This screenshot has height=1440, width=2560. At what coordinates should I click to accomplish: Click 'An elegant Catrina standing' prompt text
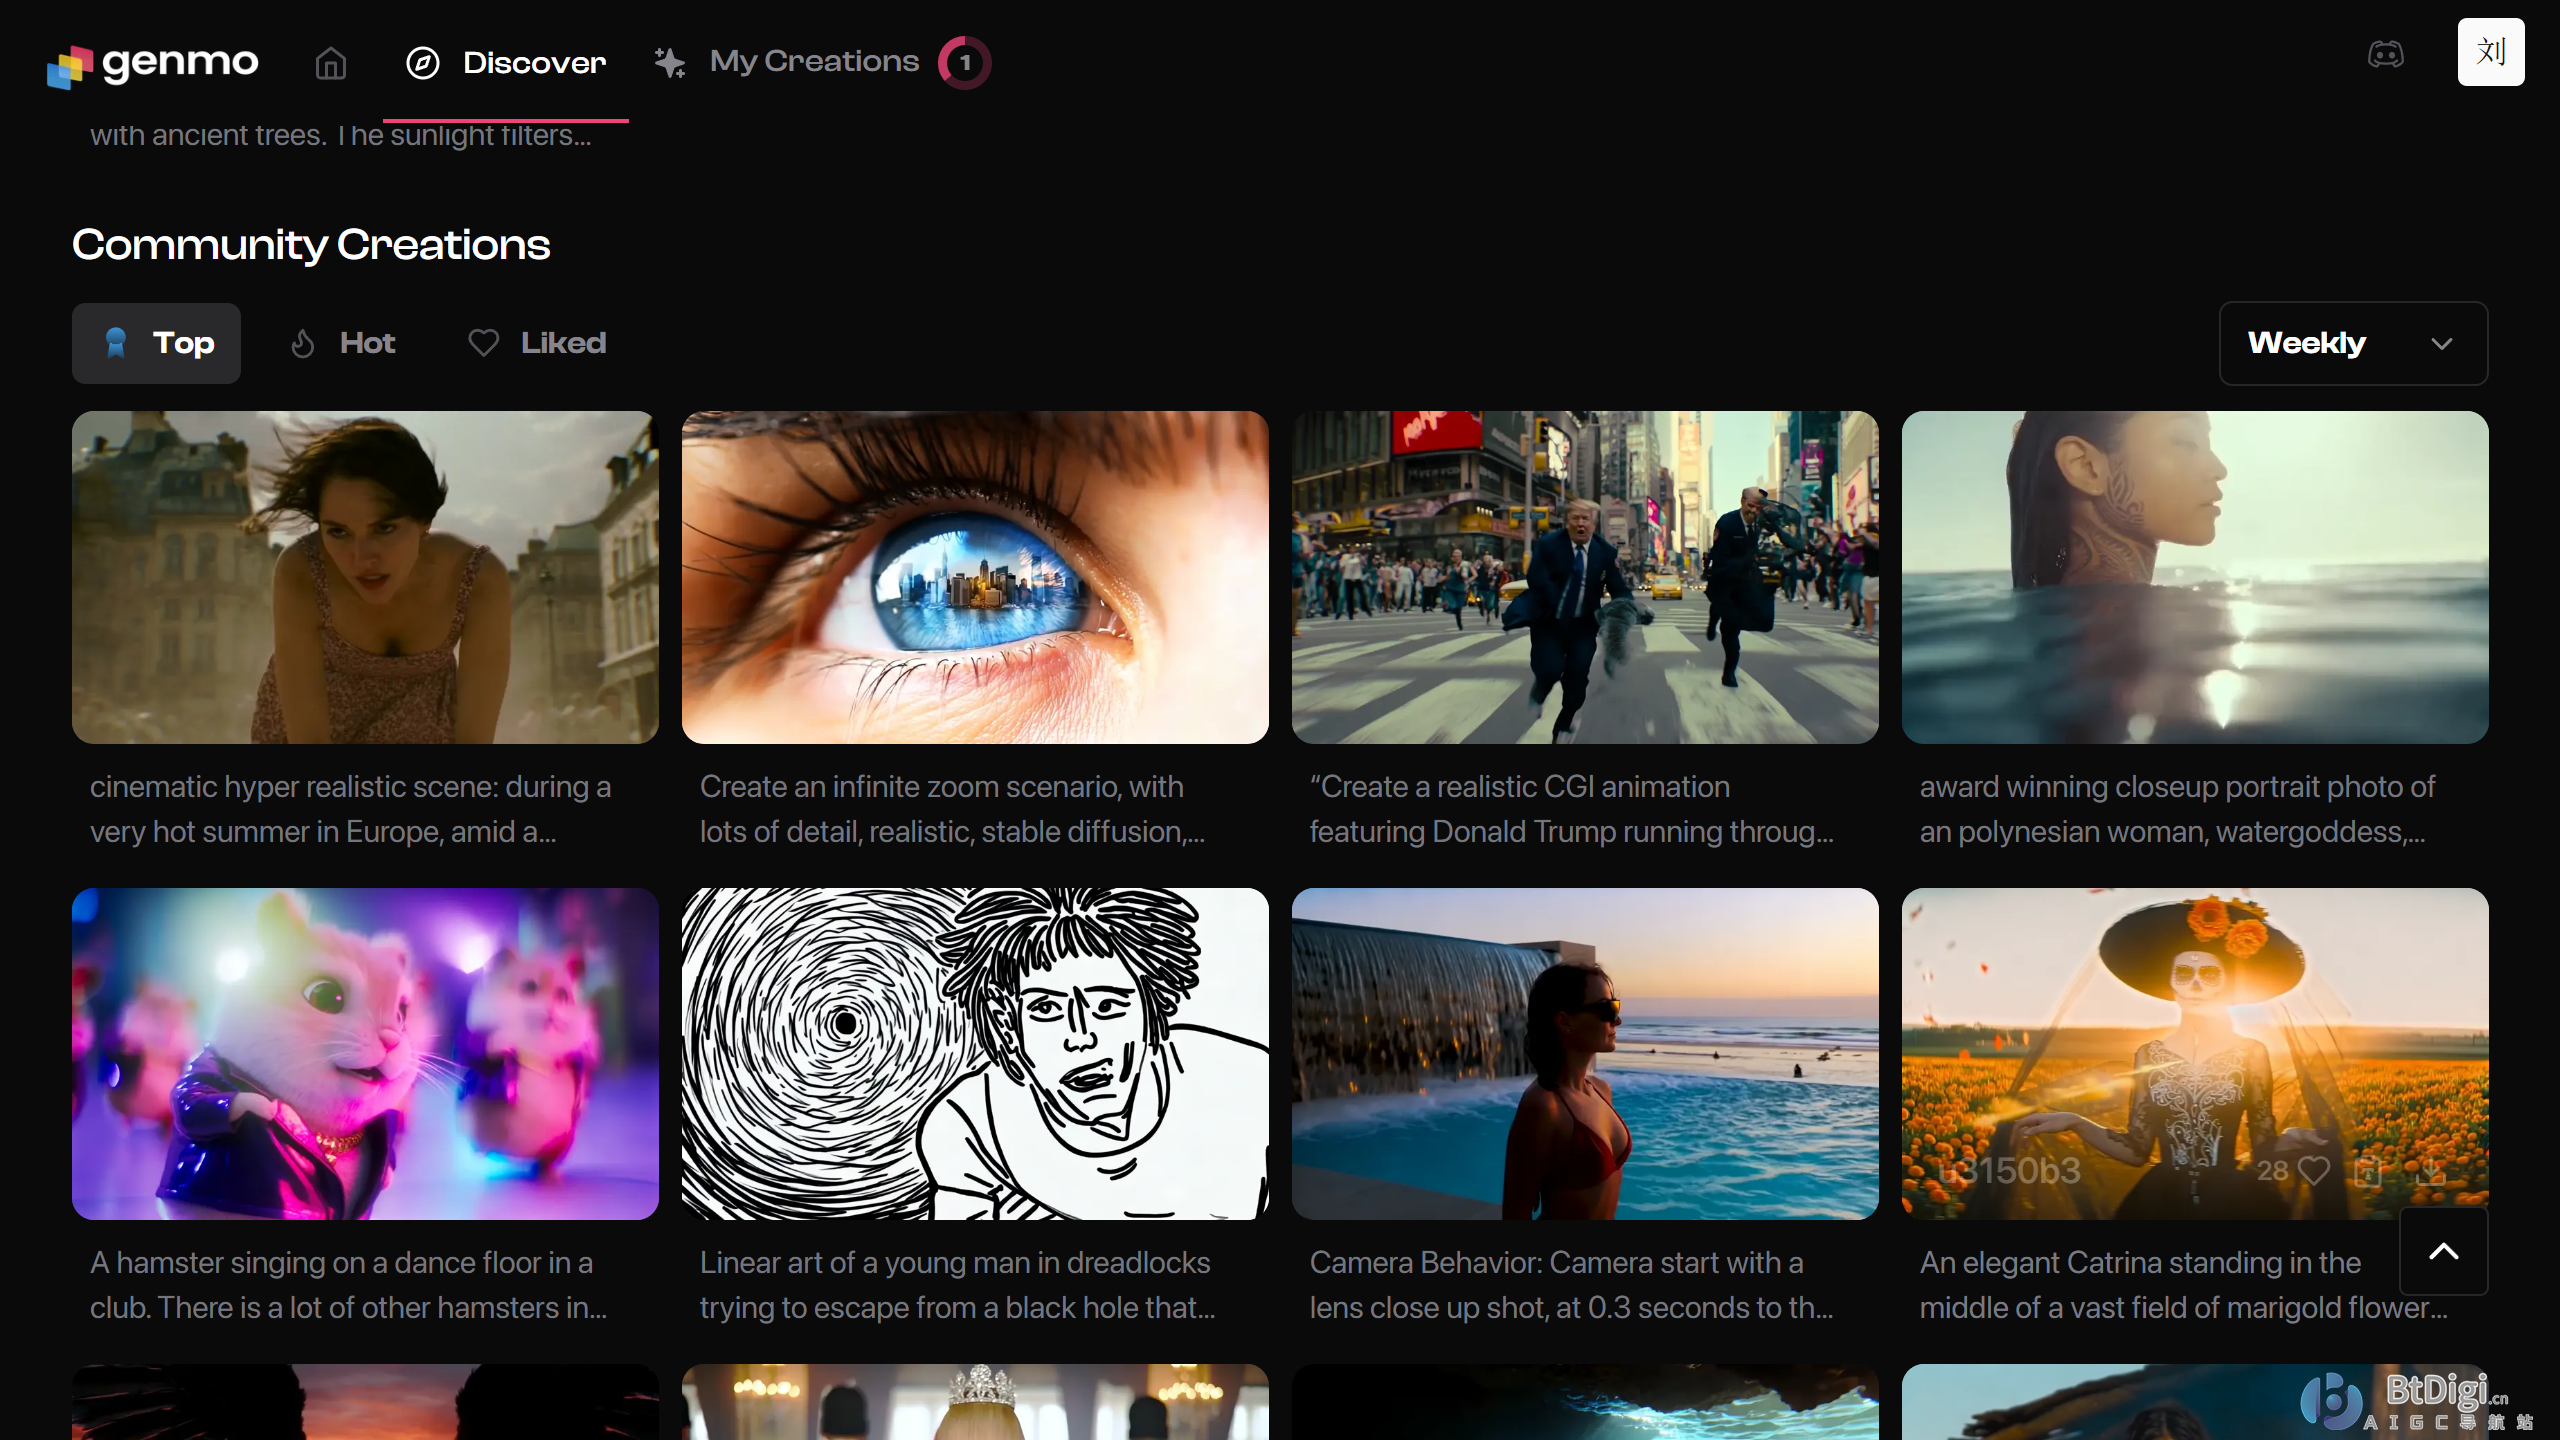[2184, 1285]
